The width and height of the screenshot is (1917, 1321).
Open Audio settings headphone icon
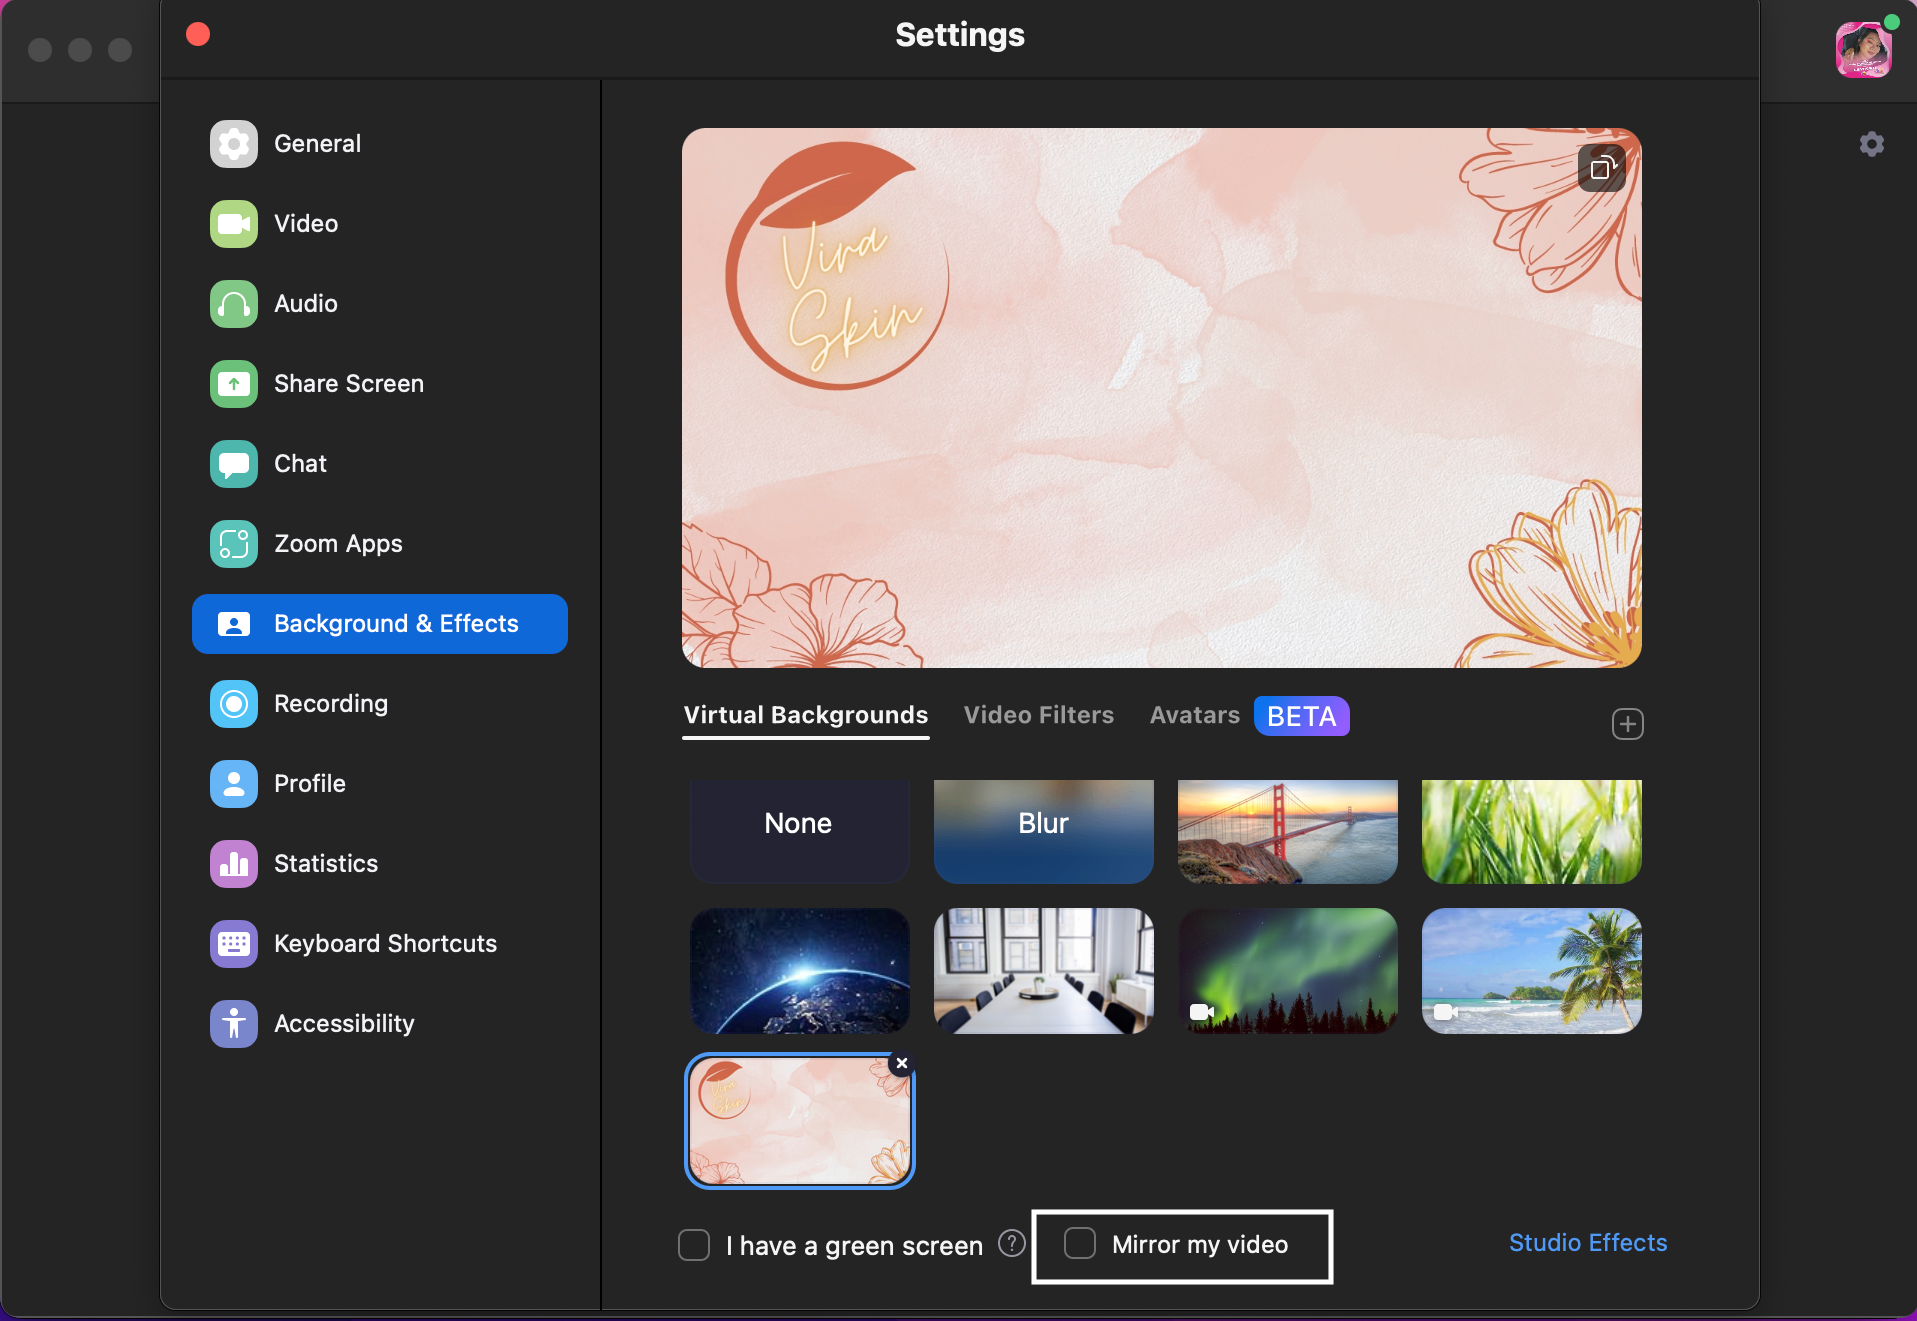pos(233,304)
